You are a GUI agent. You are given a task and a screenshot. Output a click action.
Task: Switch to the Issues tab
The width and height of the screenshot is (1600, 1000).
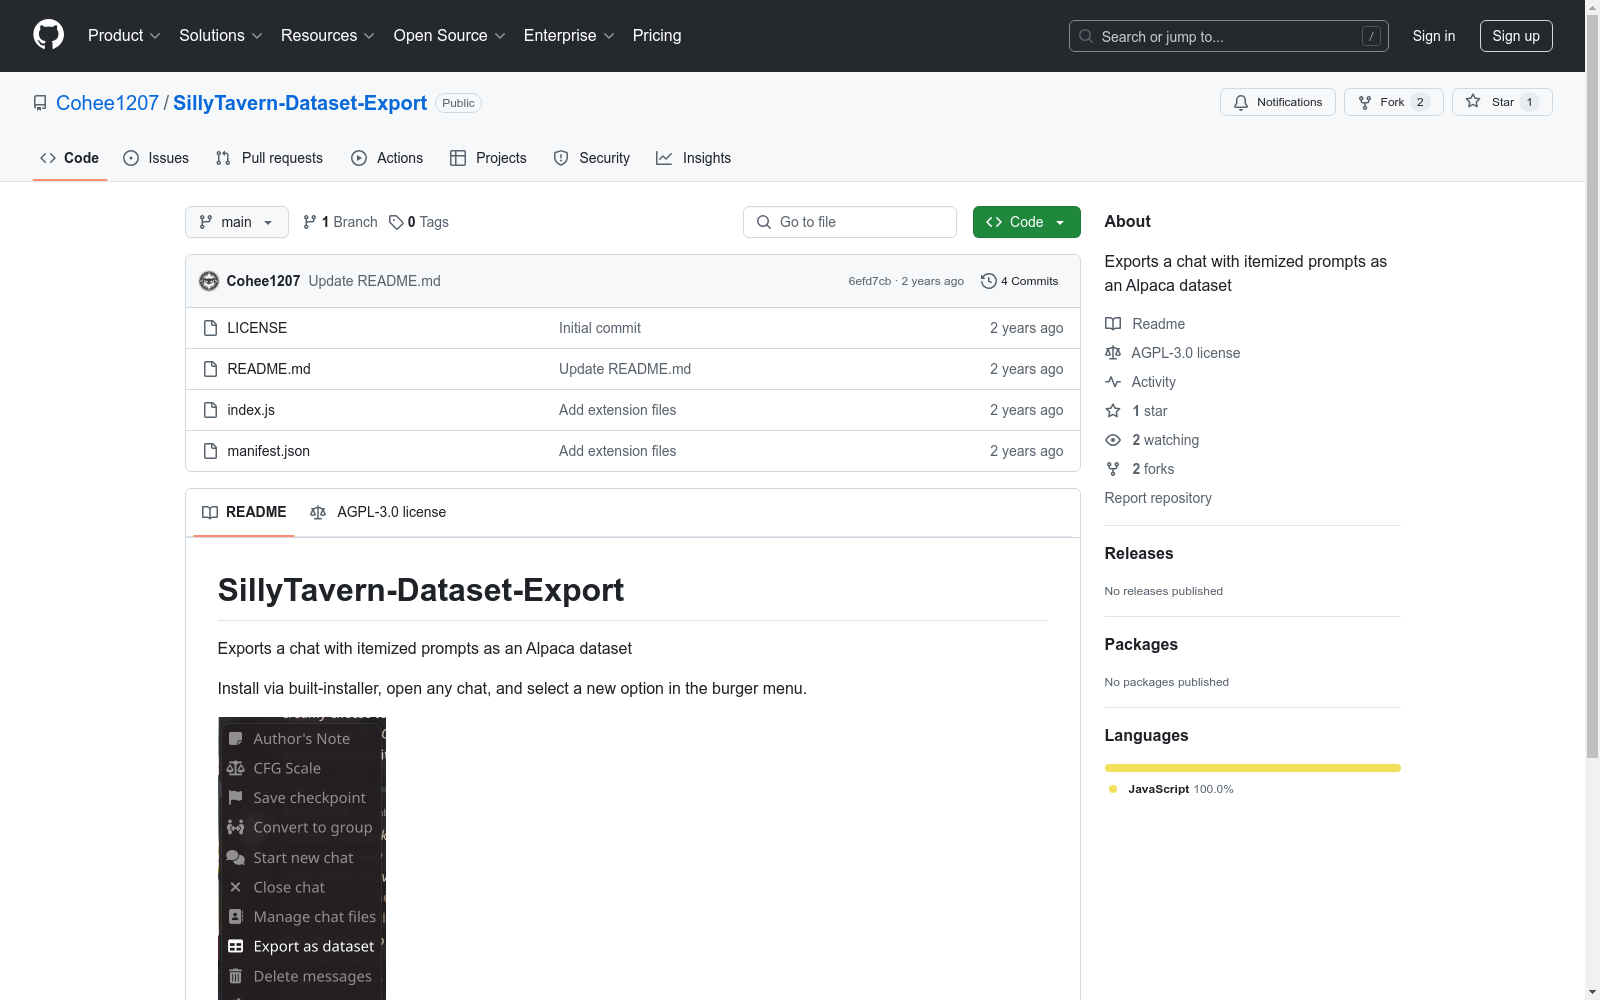(156, 158)
